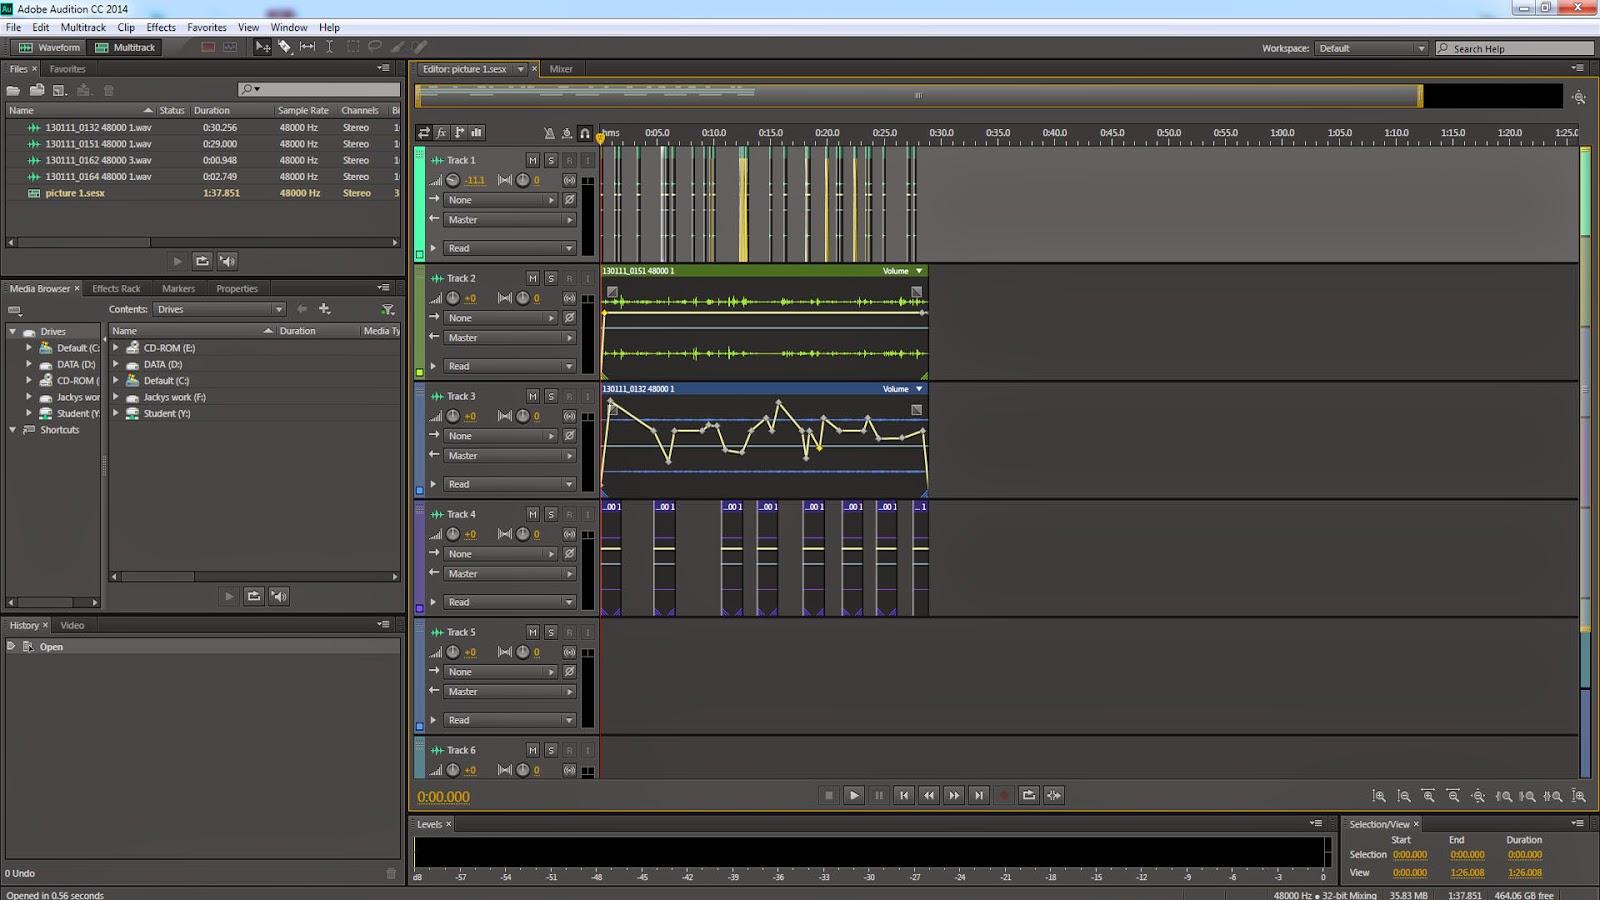Solo Track 3
The height and width of the screenshot is (900, 1600).
tap(551, 396)
